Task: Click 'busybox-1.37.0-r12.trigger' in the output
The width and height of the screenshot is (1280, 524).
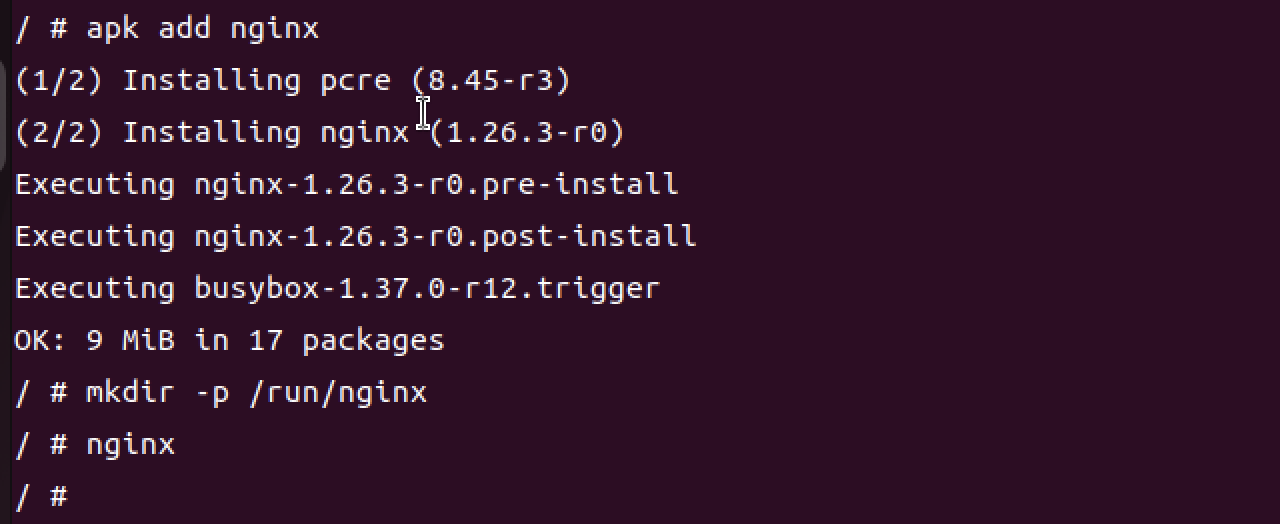Action: pos(427,288)
